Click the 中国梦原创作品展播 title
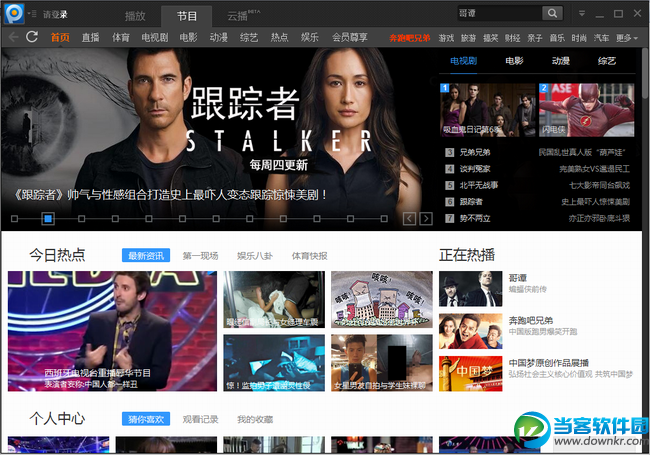This screenshot has width=650, height=455. tap(549, 363)
